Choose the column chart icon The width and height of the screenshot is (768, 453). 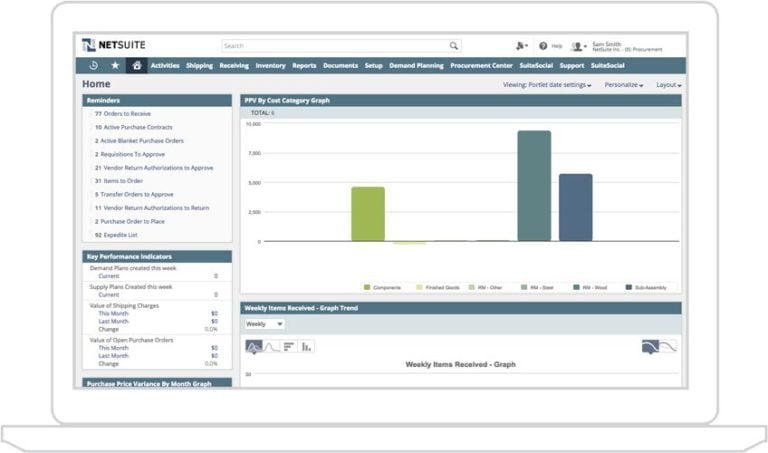(x=306, y=346)
